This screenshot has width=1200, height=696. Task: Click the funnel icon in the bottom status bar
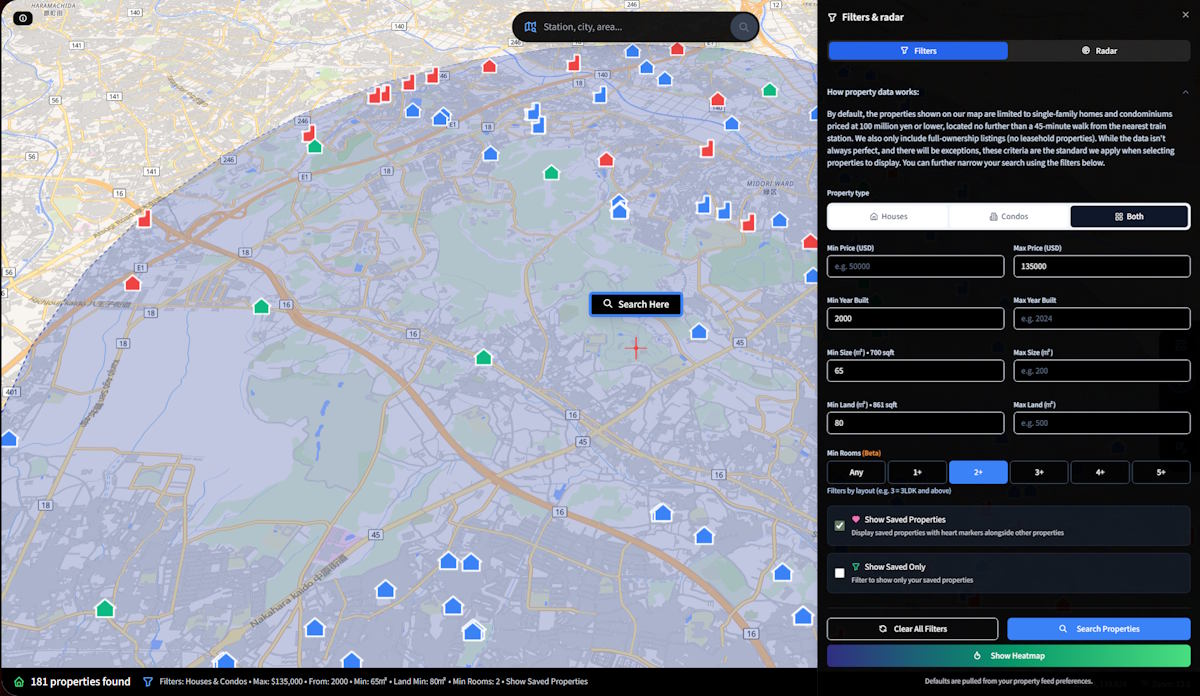tap(148, 682)
